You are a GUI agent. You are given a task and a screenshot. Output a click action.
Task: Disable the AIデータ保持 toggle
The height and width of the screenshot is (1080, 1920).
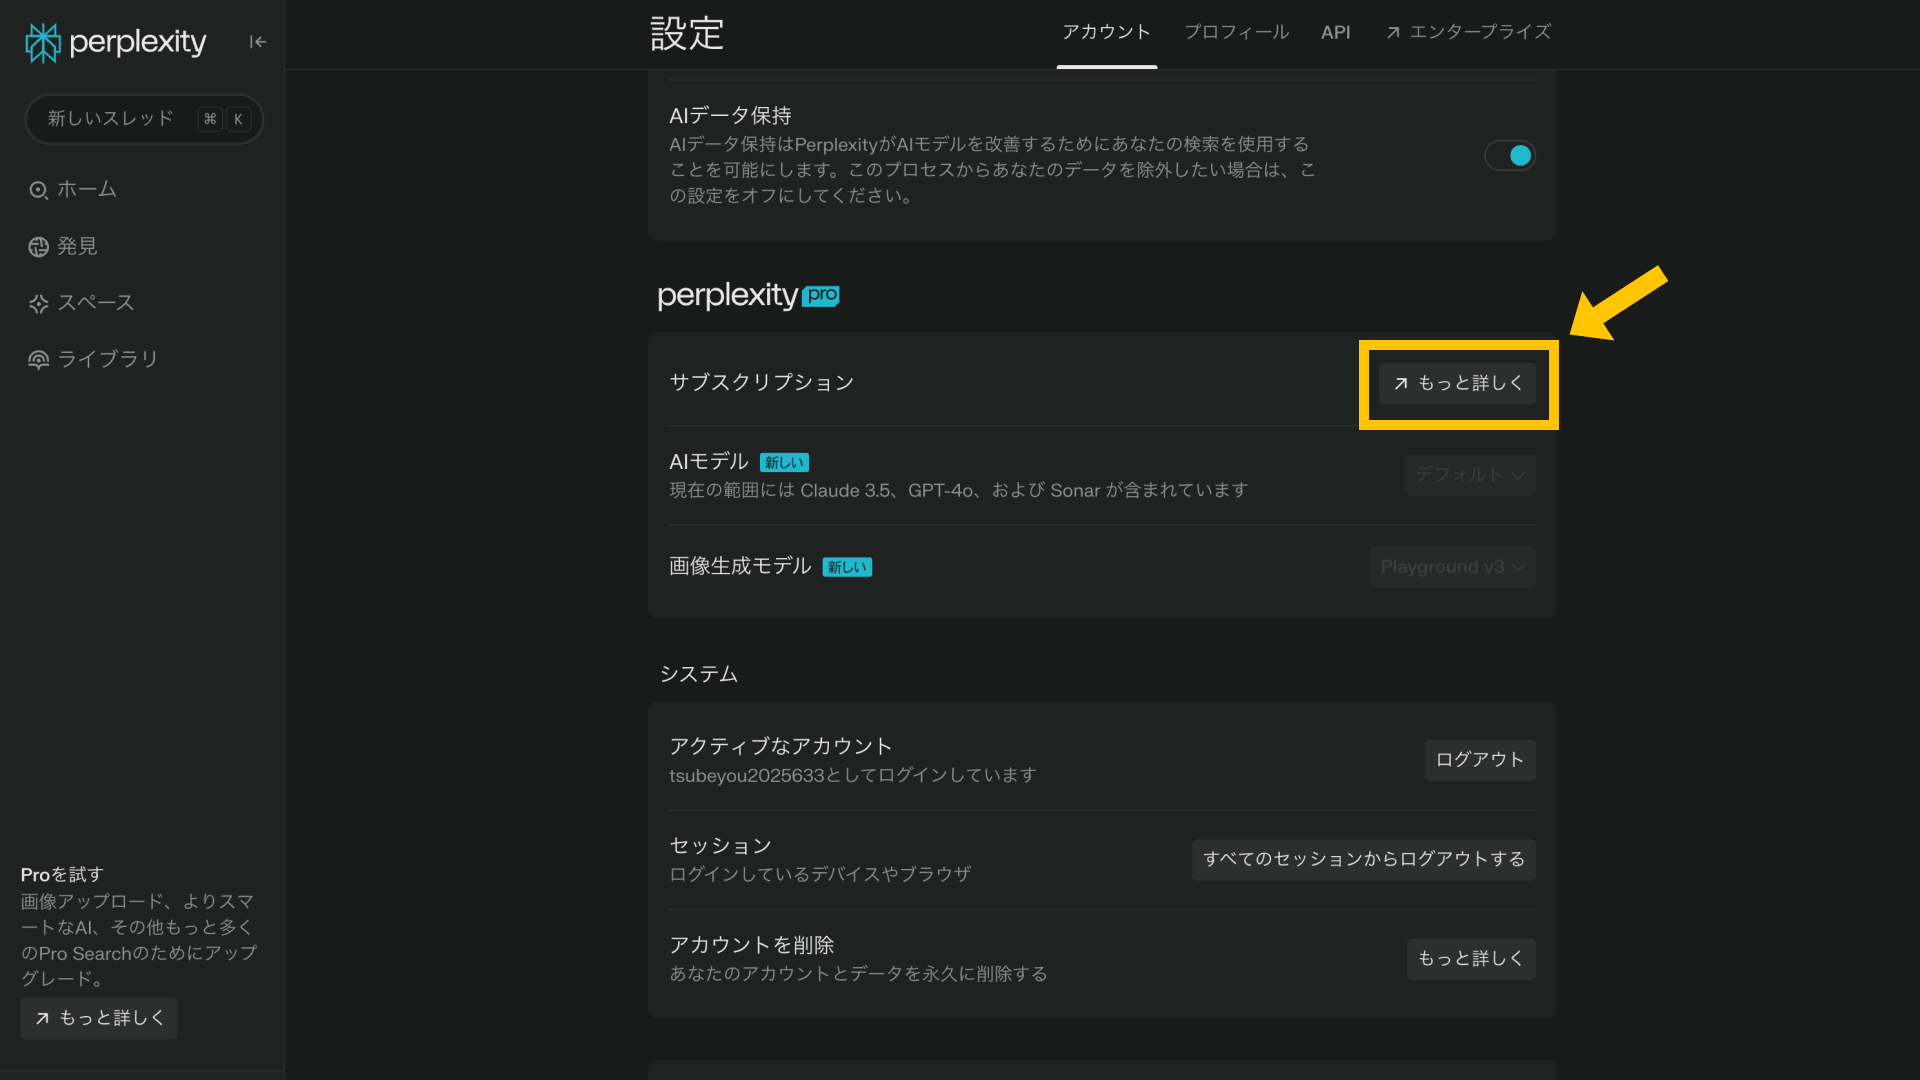1510,155
